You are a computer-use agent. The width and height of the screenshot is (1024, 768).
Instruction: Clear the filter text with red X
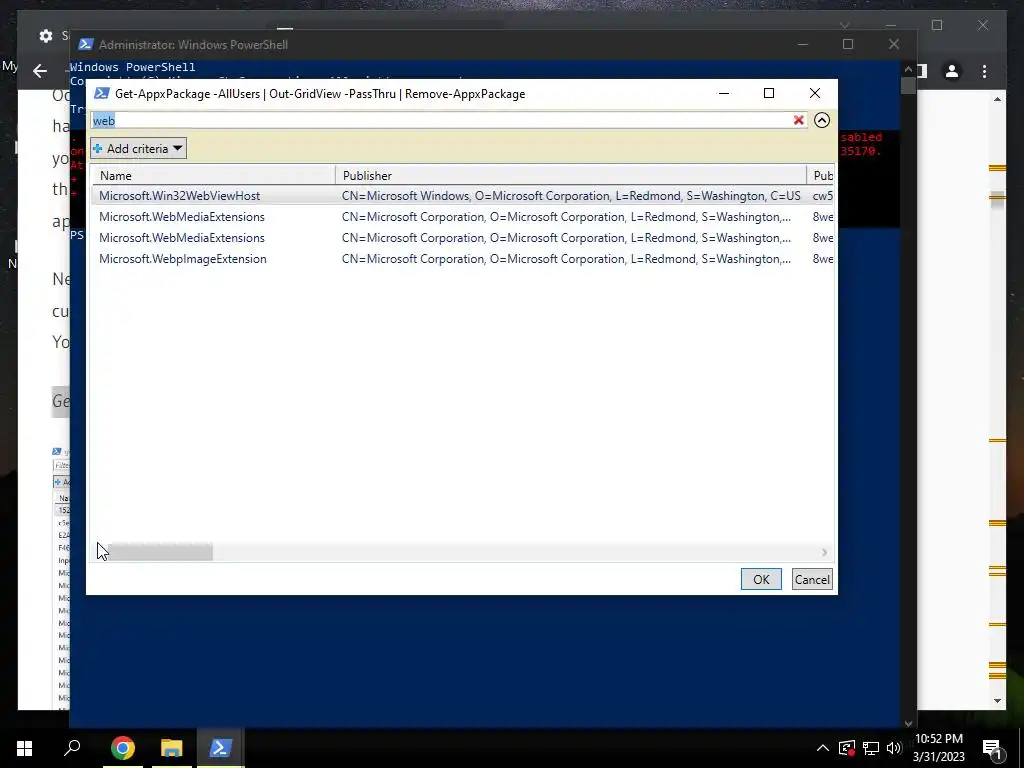click(798, 120)
